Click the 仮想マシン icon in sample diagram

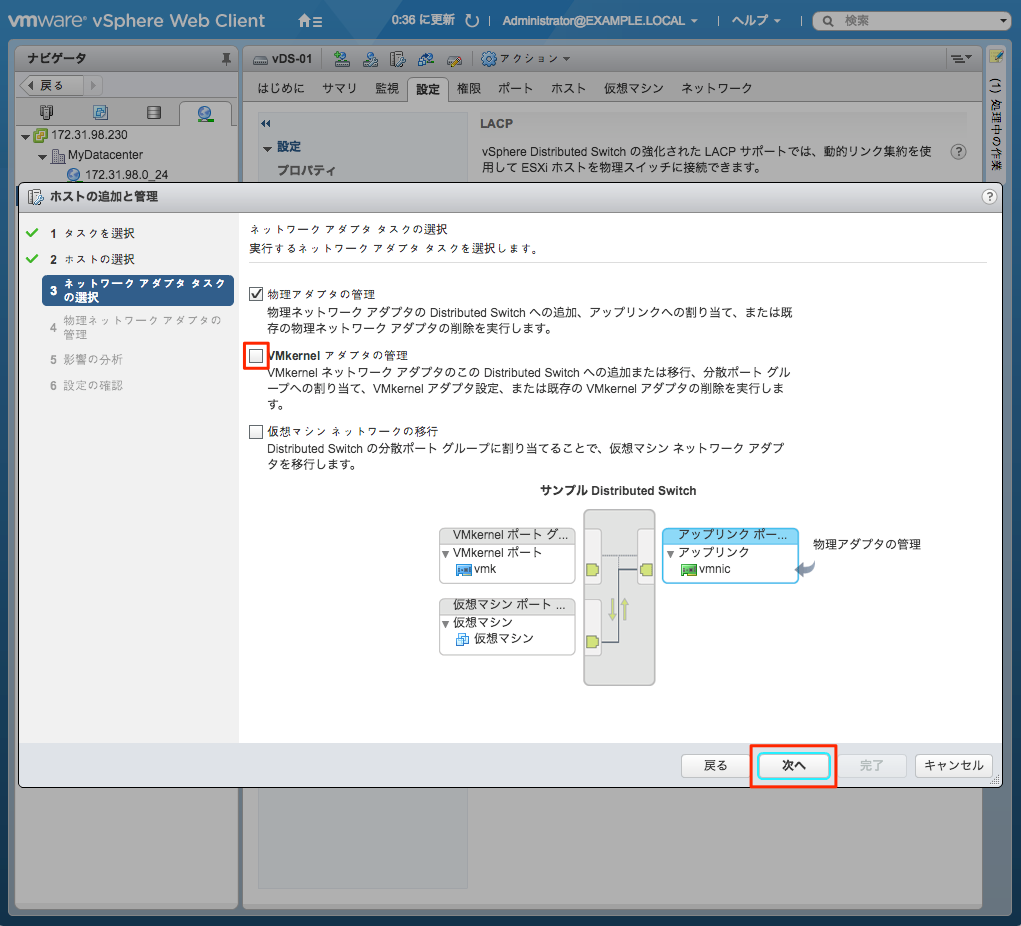coord(462,639)
